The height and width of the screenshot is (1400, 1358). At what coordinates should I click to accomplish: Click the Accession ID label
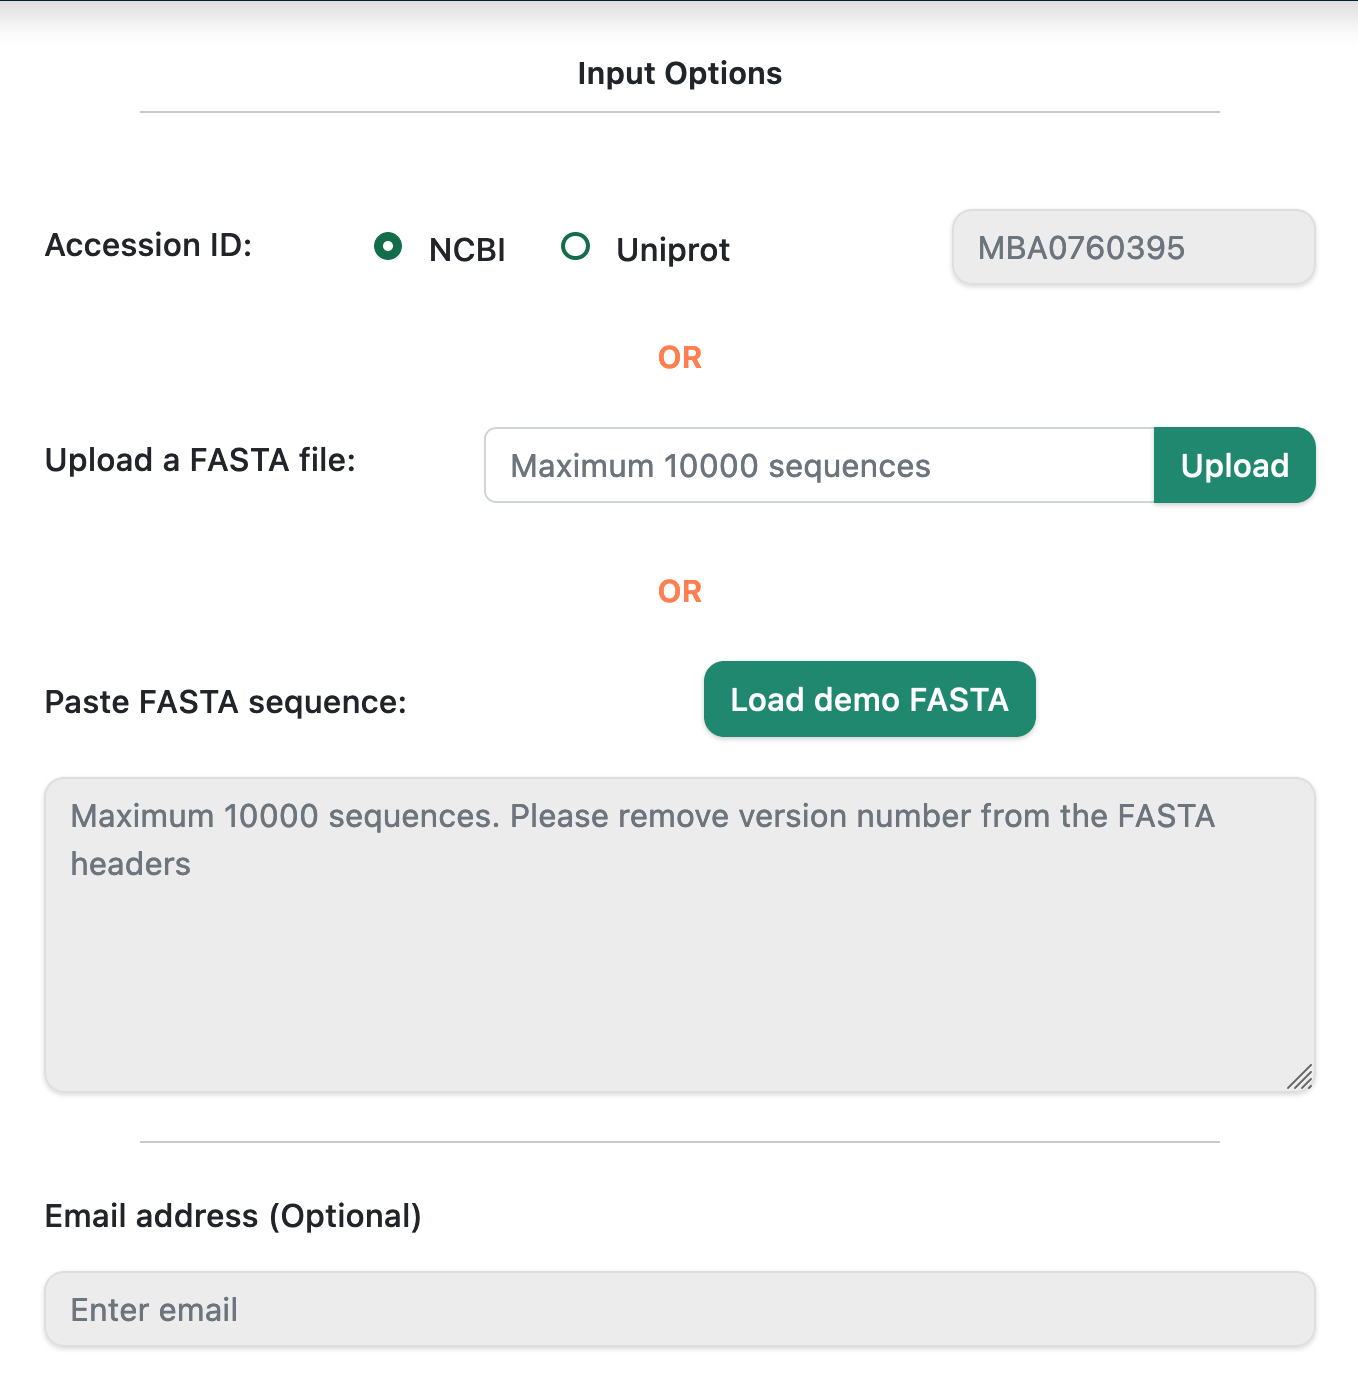point(149,245)
